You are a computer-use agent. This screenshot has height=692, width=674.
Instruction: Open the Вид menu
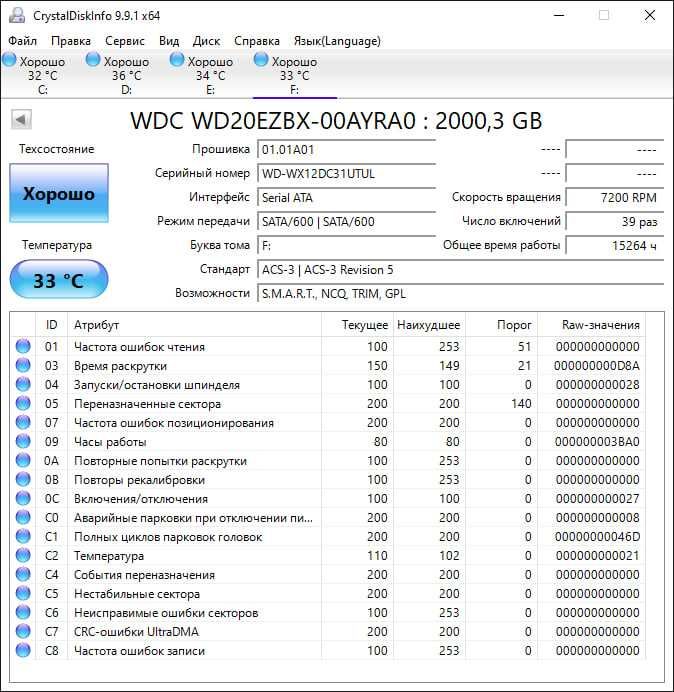click(x=169, y=41)
